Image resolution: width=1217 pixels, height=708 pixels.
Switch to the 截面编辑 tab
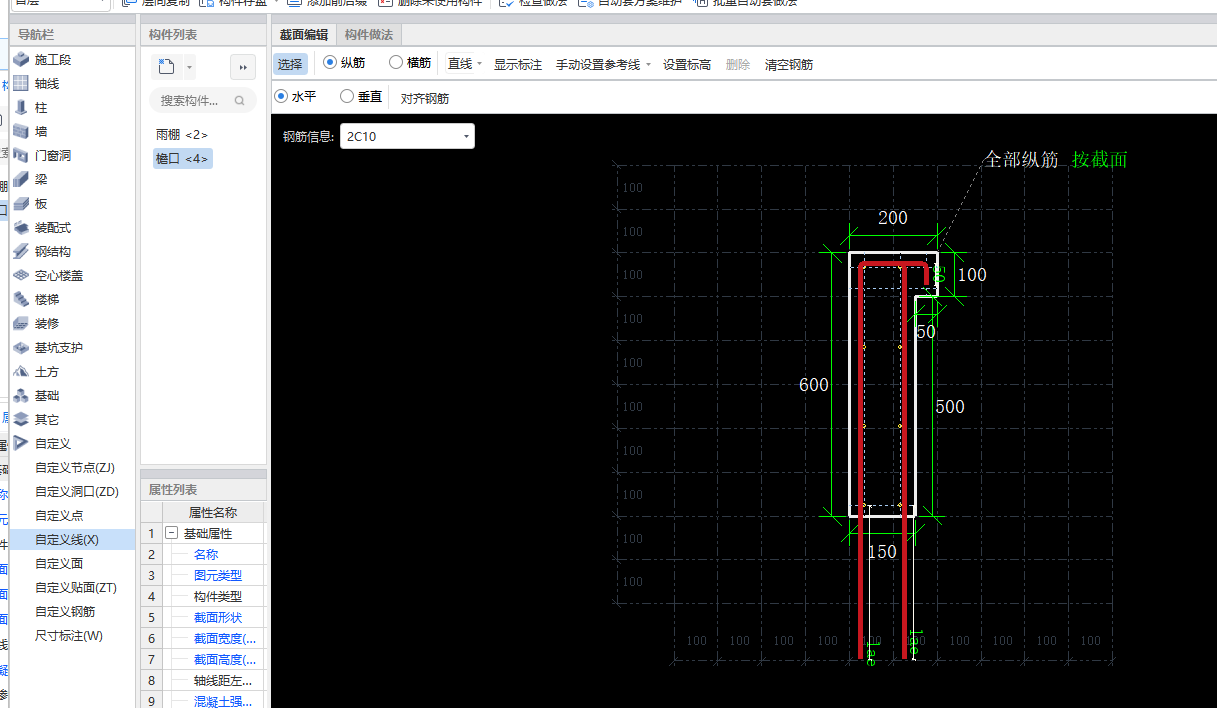303,35
